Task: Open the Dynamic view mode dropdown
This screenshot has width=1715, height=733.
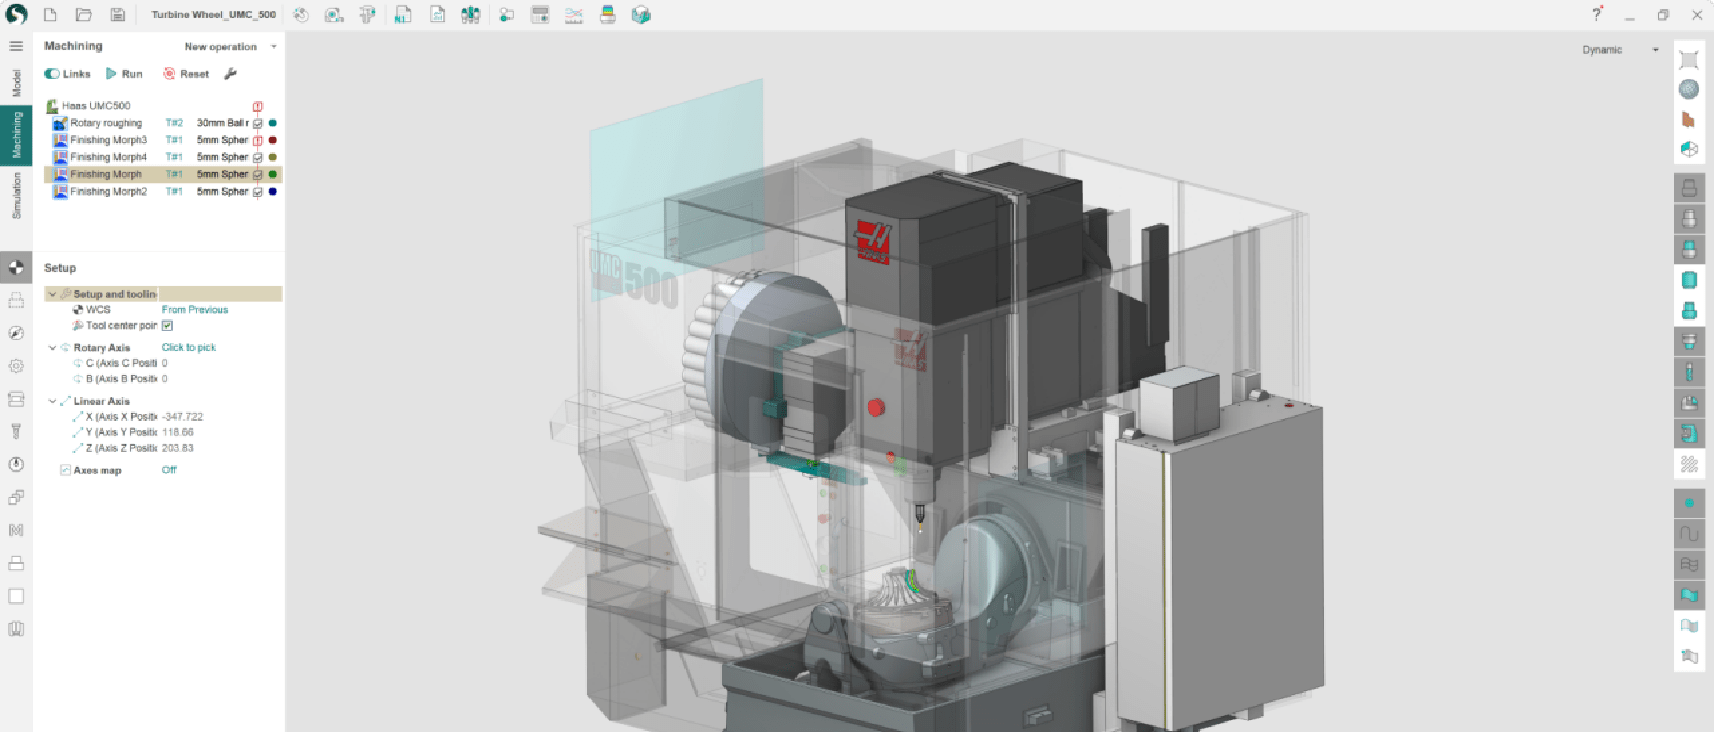Action: tap(1620, 50)
